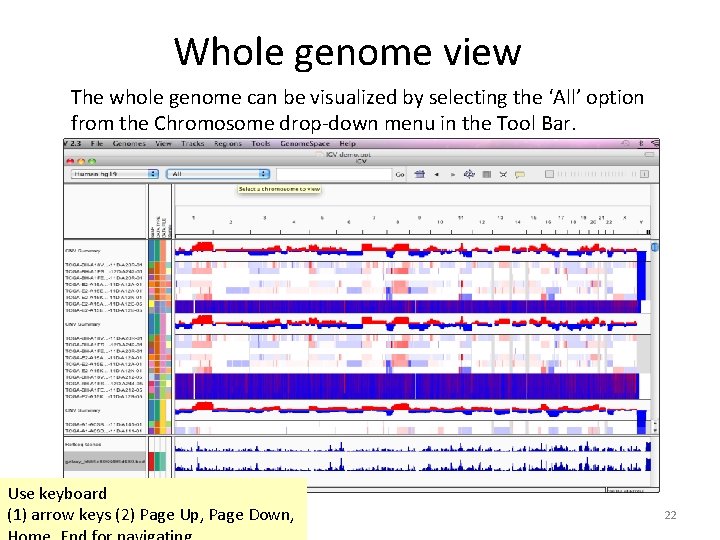Open the Genomes menu
720x540 pixels.
click(129, 143)
